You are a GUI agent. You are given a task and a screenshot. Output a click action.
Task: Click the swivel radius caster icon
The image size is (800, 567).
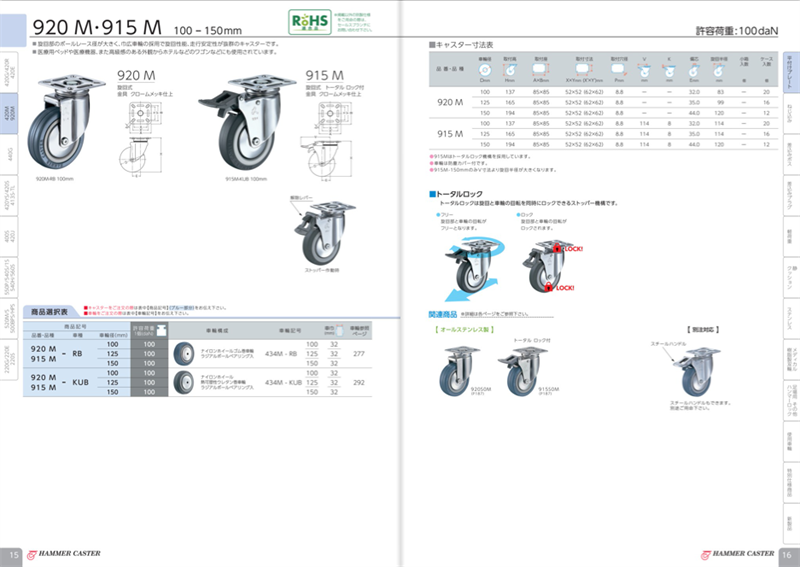tap(719, 71)
